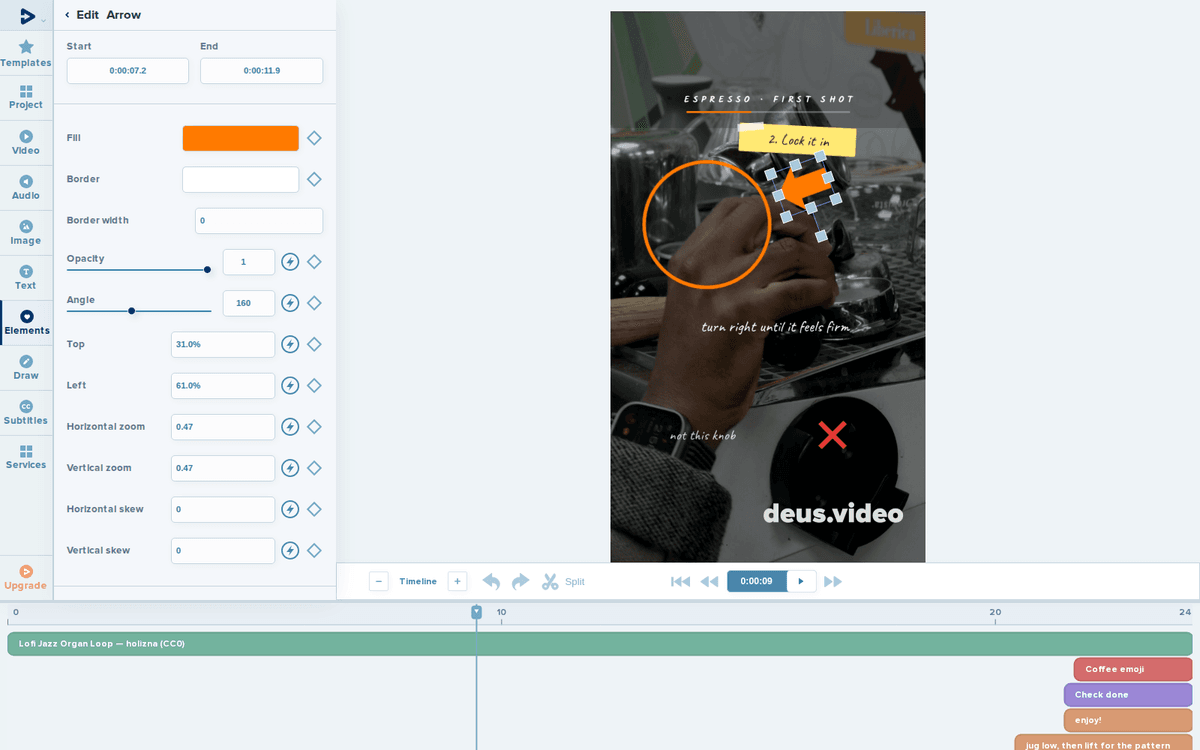The width and height of the screenshot is (1200, 750).
Task: Click the Horizontal zoom field
Action: coord(223,427)
